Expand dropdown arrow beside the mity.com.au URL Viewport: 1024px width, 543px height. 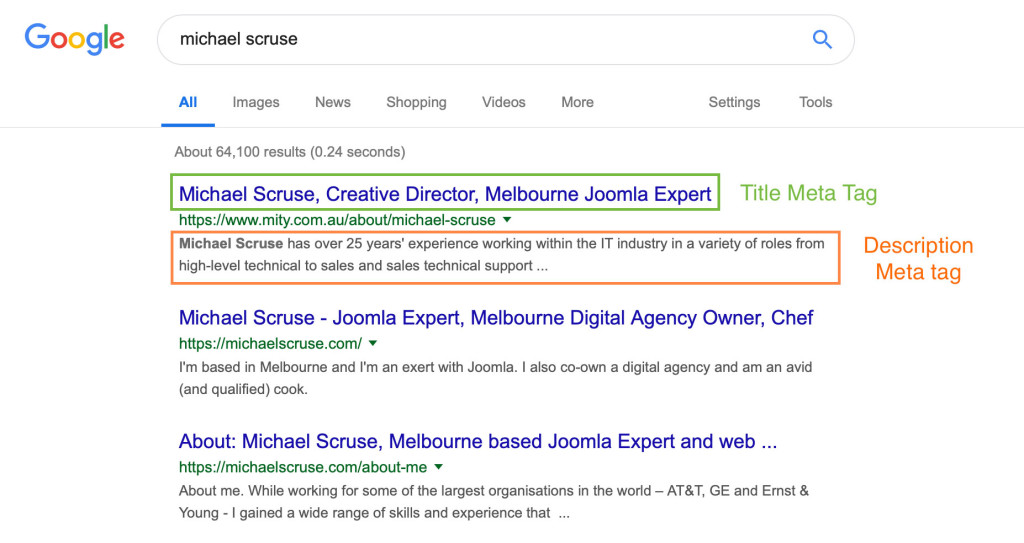click(507, 220)
